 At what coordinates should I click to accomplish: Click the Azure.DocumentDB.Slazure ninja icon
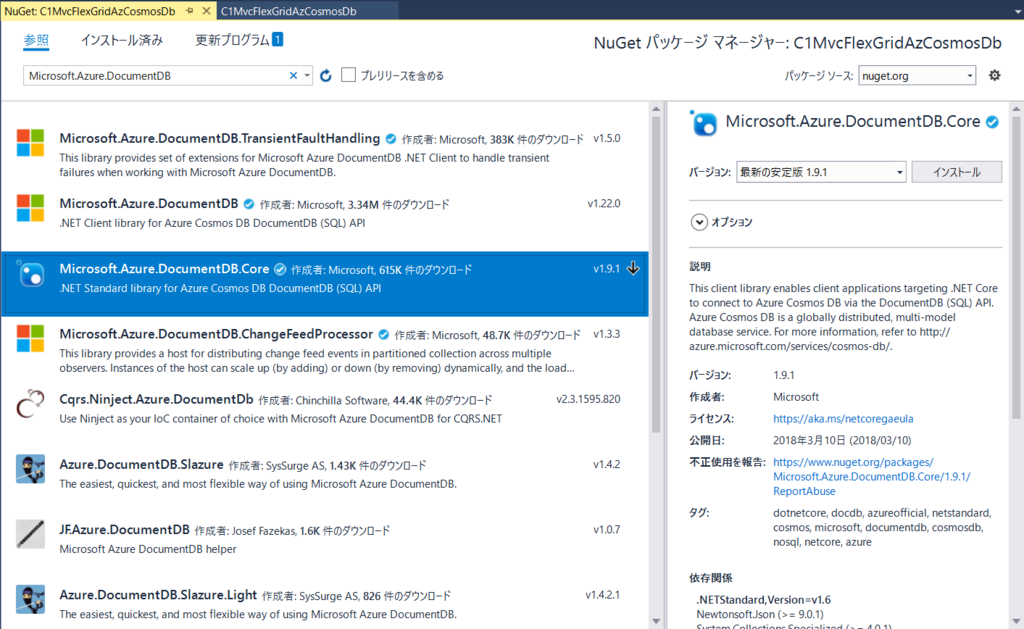pyautogui.click(x=30, y=469)
